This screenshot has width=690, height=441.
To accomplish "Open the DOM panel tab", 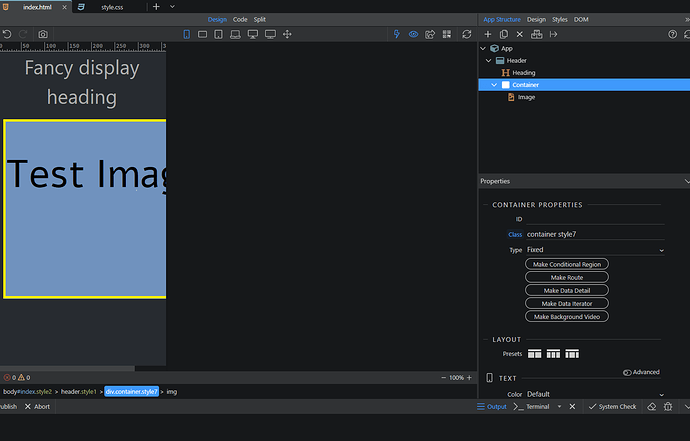I will 581,19.
